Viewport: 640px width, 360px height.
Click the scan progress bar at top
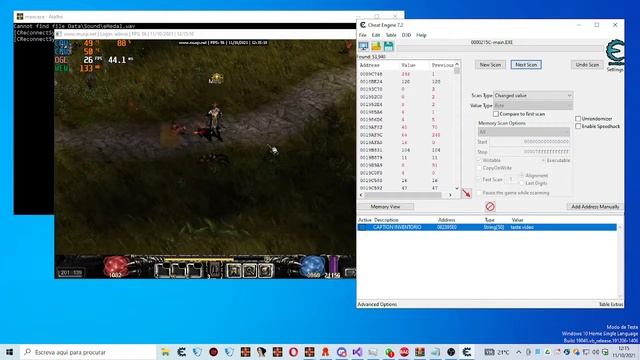click(x=500, y=49)
